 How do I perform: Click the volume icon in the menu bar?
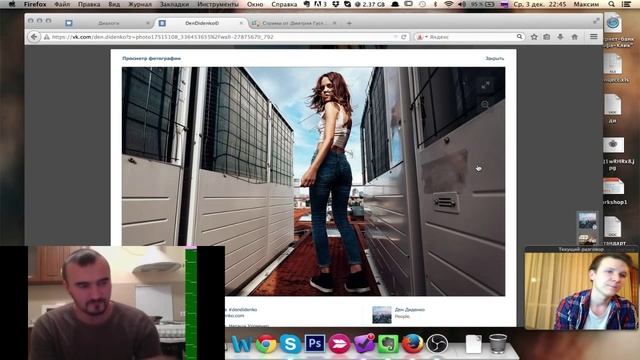[x=462, y=4]
